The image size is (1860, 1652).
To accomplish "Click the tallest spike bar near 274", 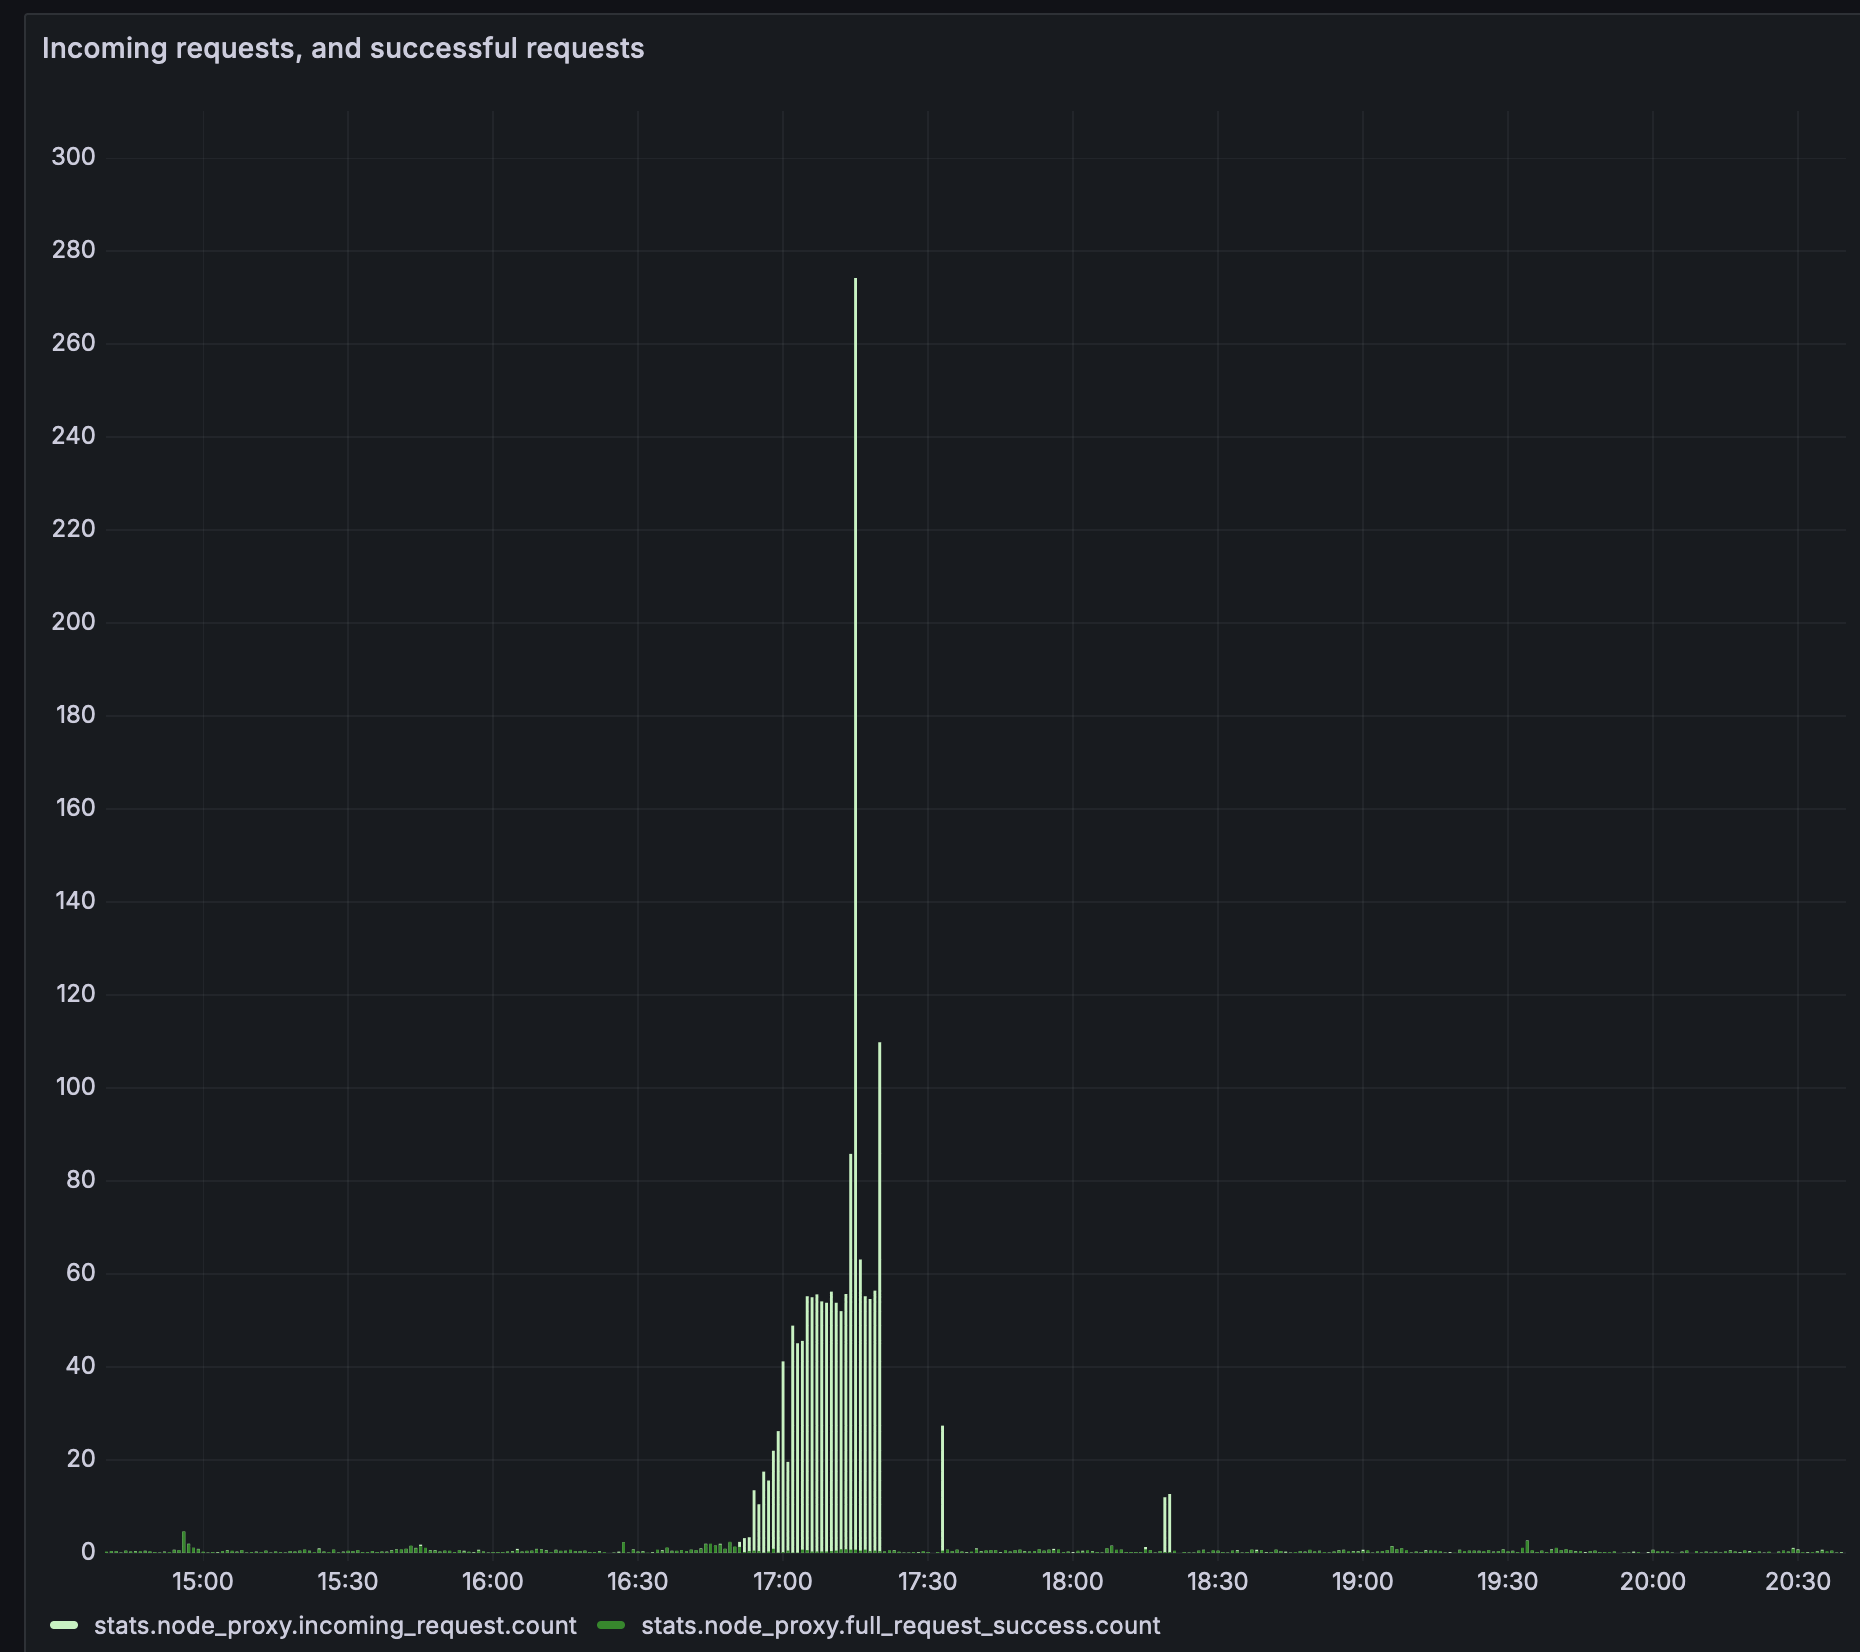I will [x=855, y=914].
